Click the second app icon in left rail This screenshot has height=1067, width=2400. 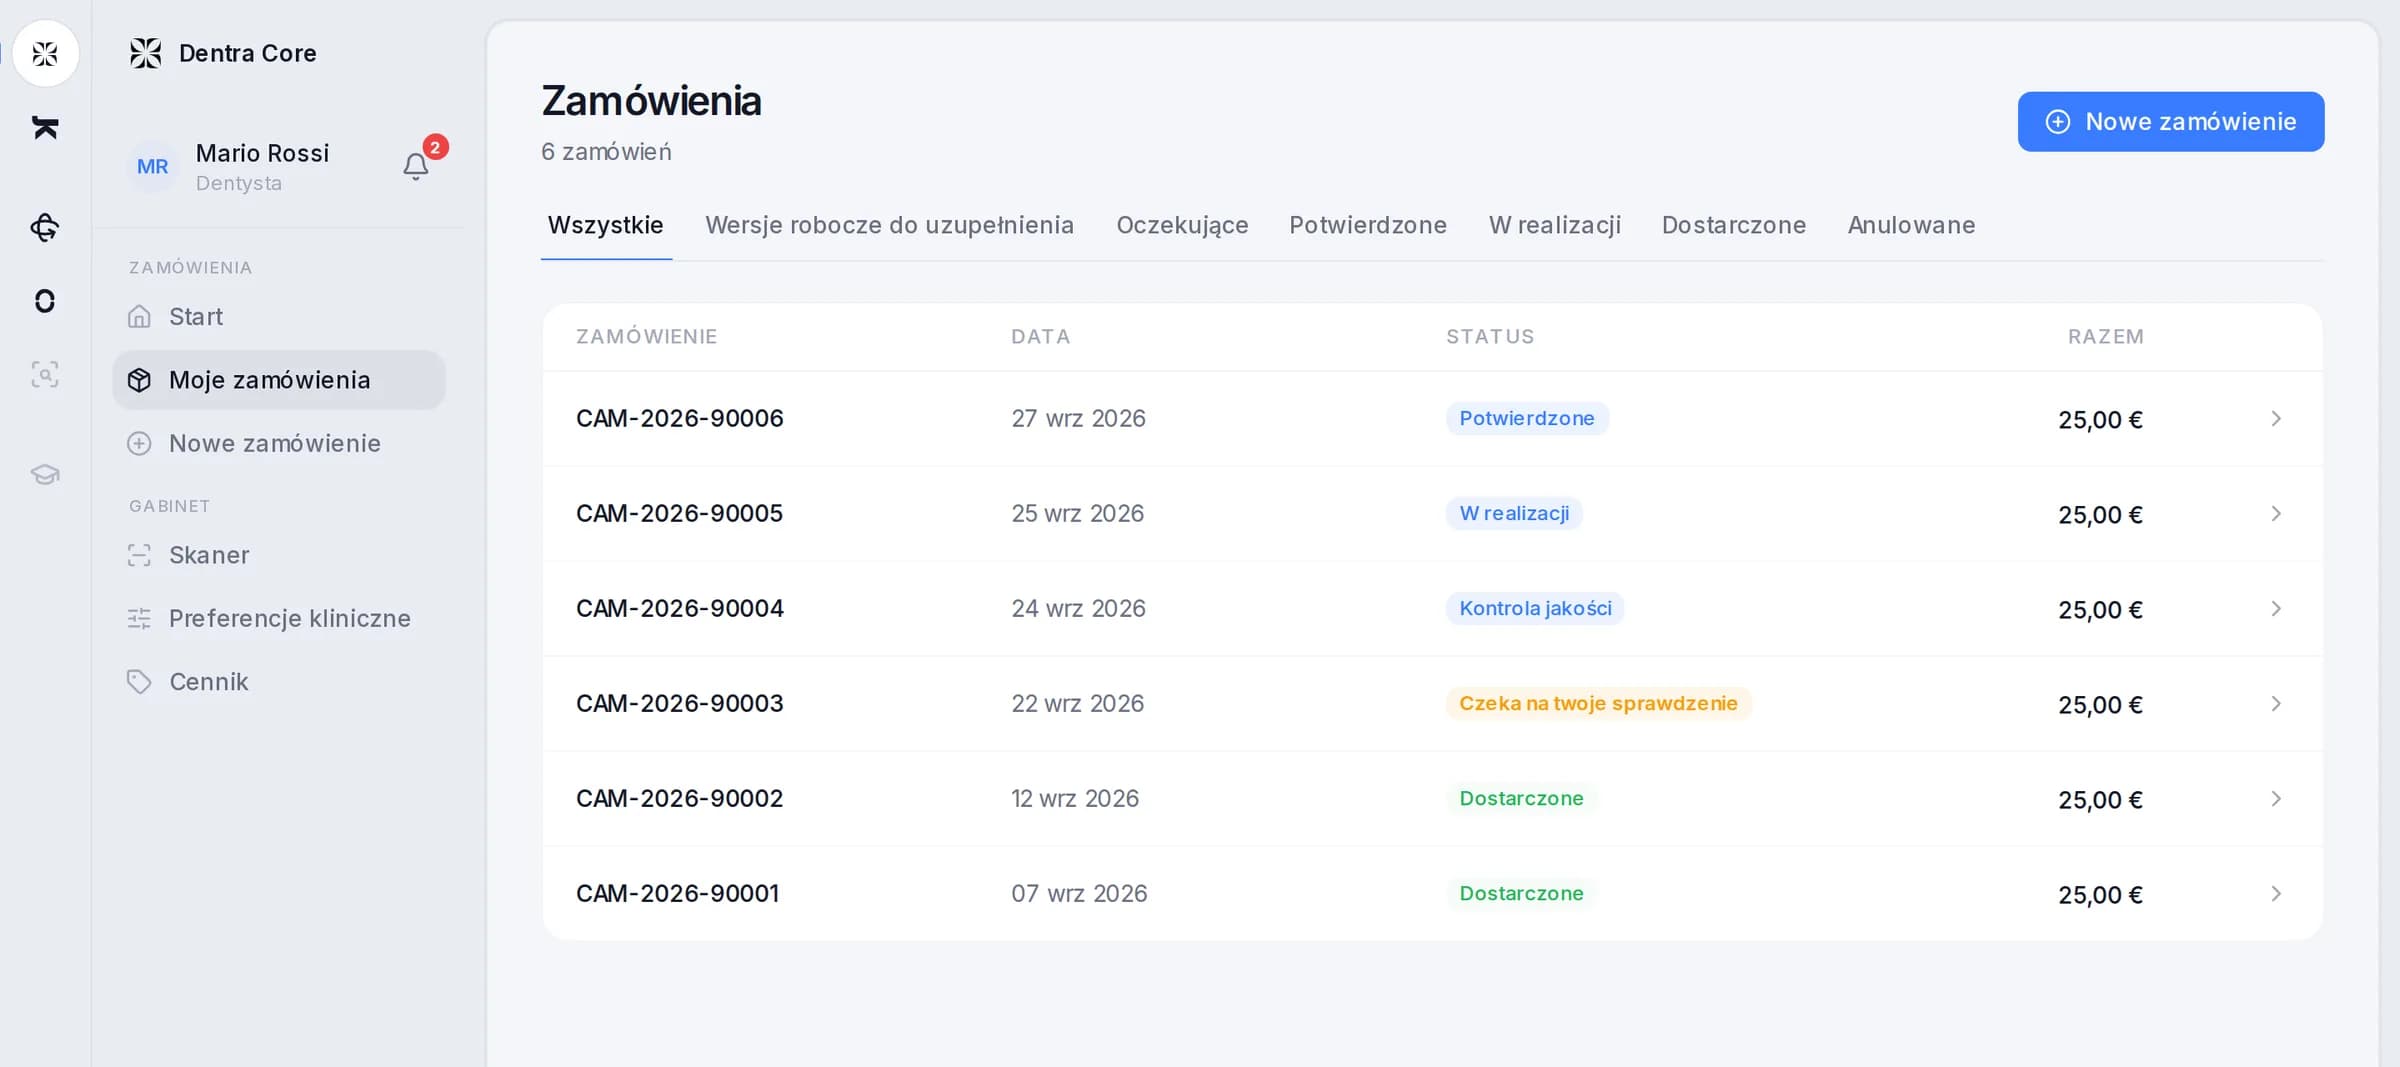pos(45,128)
